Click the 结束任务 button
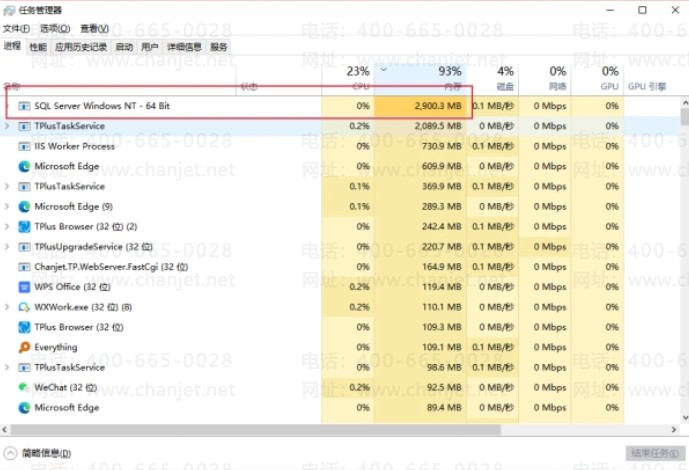 click(655, 453)
